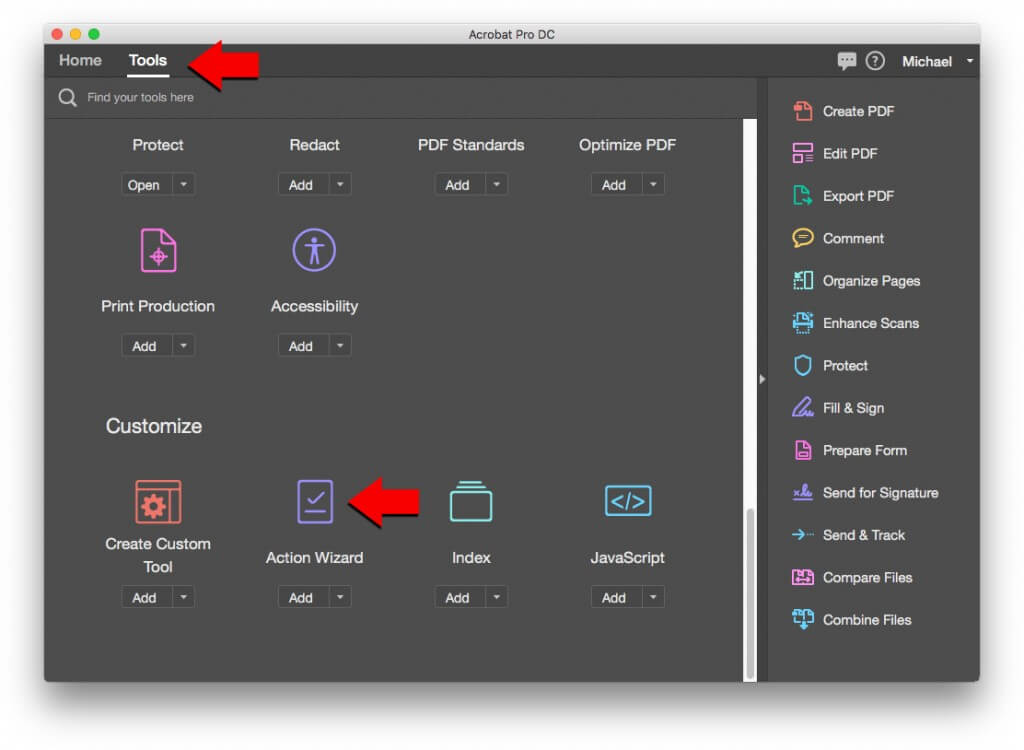Click Add under PDF Standards
The width and height of the screenshot is (1024, 750).
(460, 185)
